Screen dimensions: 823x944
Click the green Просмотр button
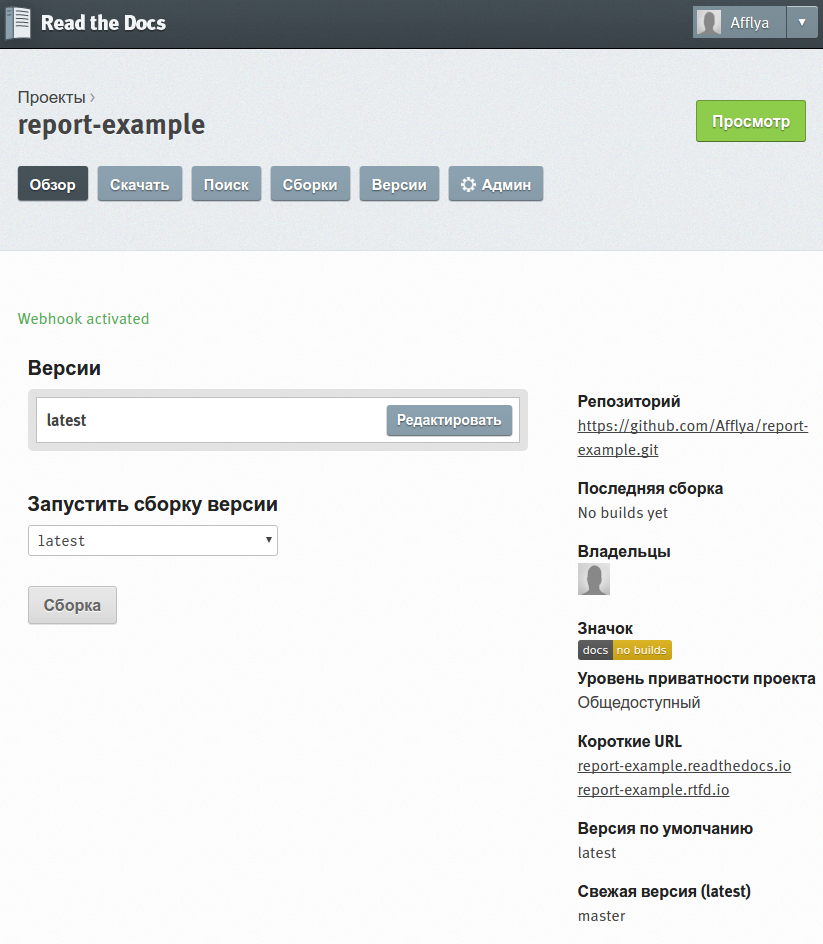[751, 121]
